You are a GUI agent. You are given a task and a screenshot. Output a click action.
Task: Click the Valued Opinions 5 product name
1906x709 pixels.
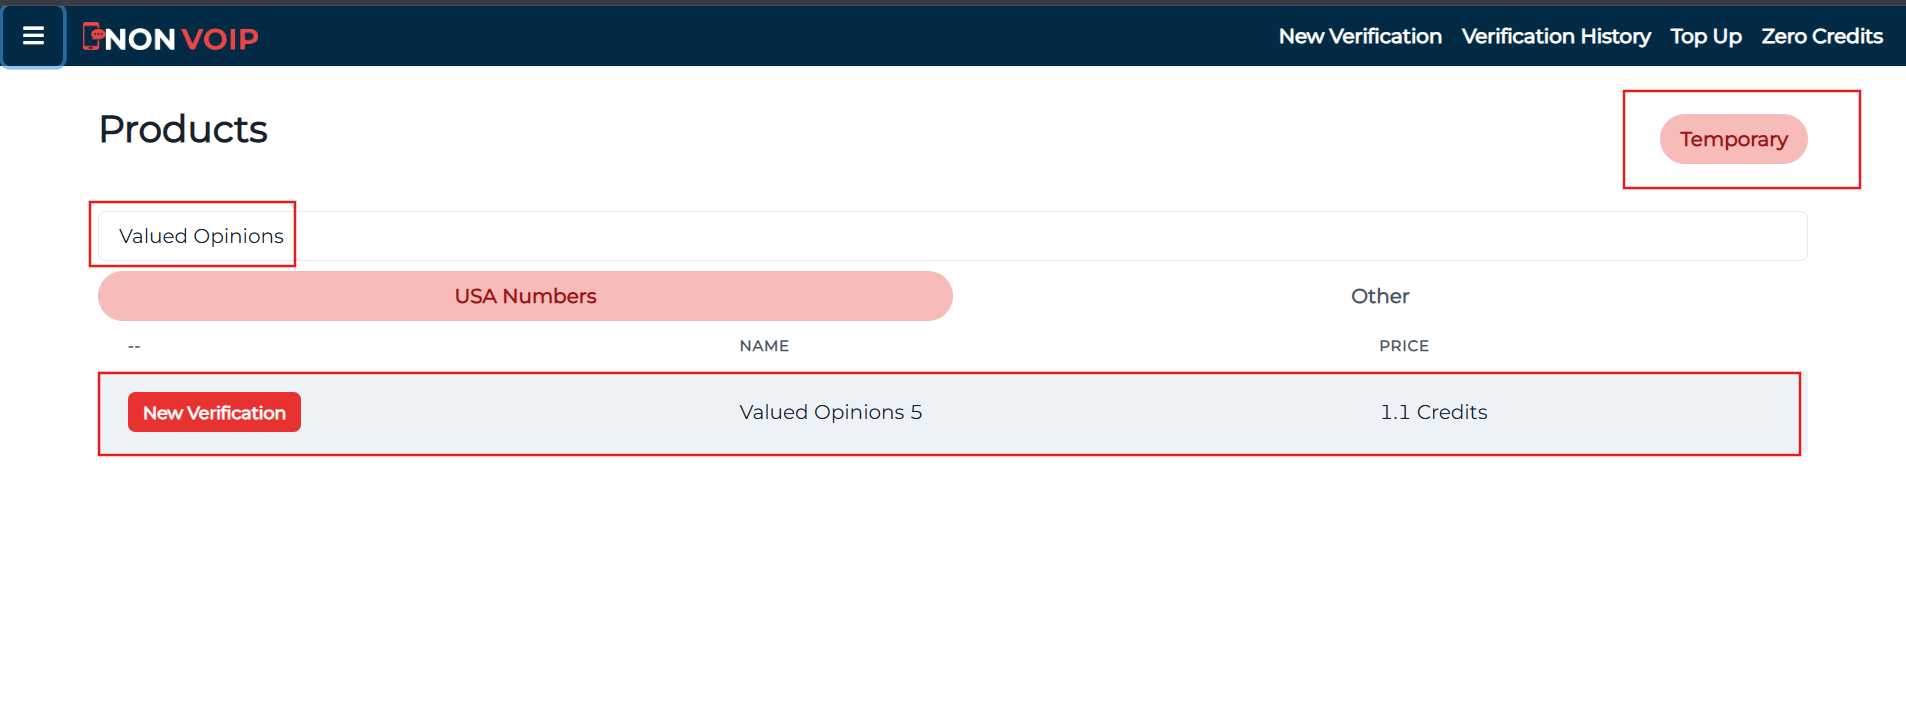(830, 411)
